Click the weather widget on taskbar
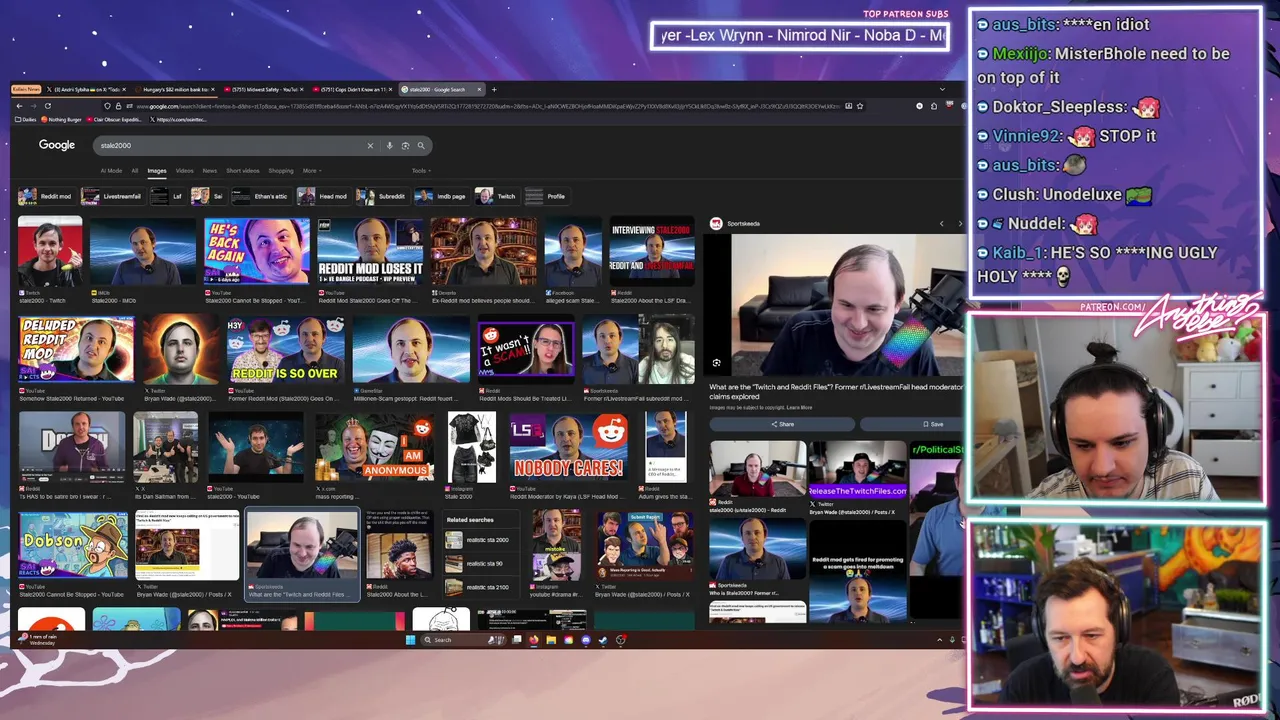 [38, 640]
